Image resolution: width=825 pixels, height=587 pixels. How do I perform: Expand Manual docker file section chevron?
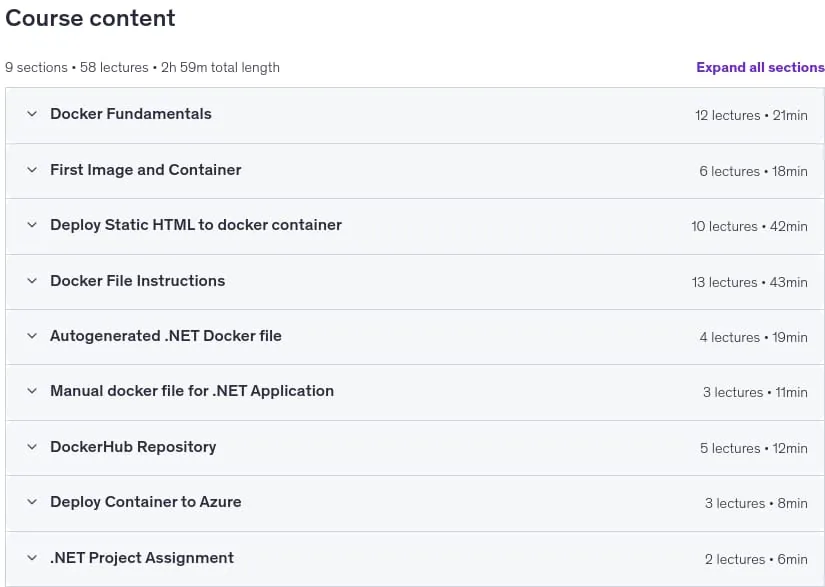(32, 391)
